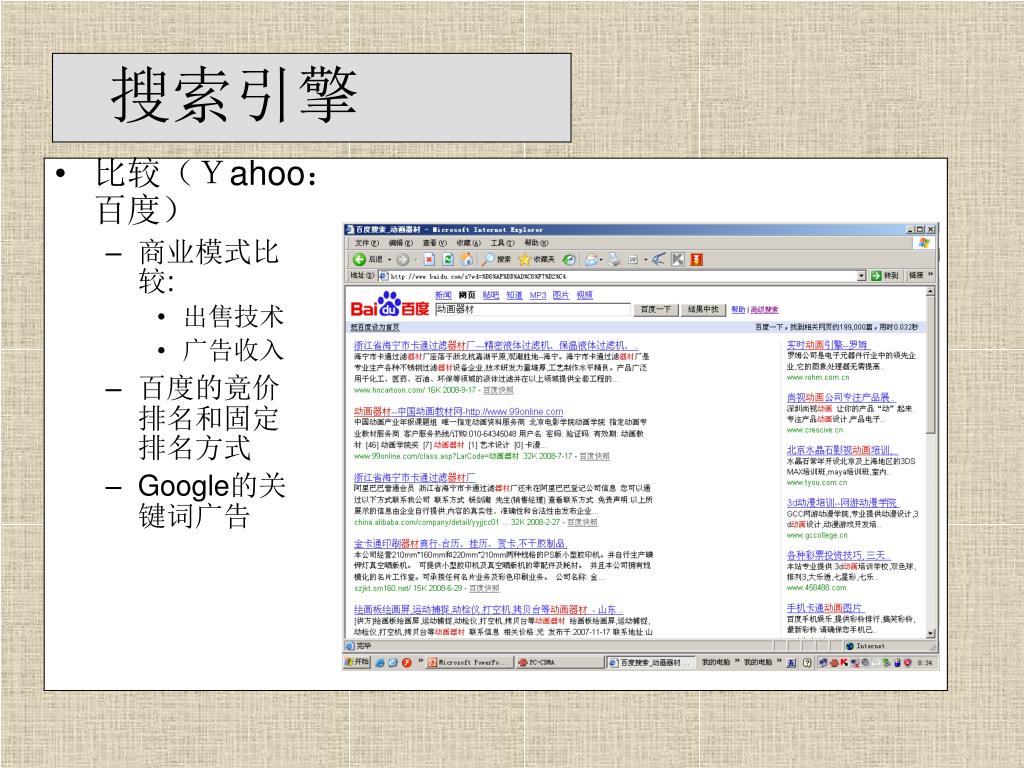Click the red download arrow toolbar icon

[x=697, y=259]
